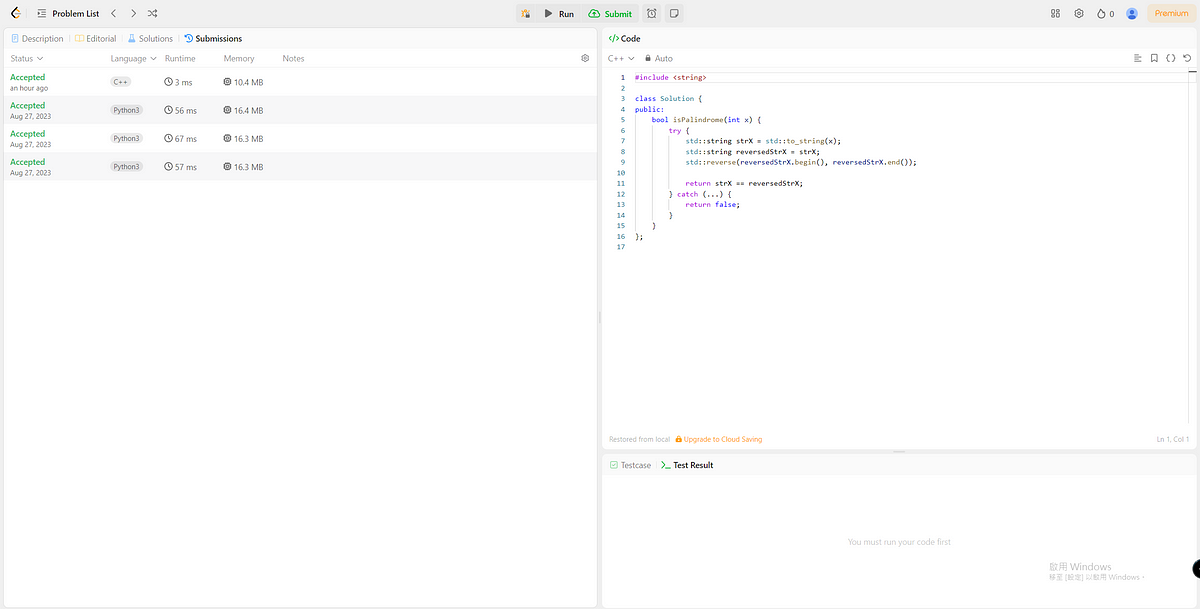The width and height of the screenshot is (1200, 609).
Task: Open the layout grid icon
Action: tap(1056, 14)
